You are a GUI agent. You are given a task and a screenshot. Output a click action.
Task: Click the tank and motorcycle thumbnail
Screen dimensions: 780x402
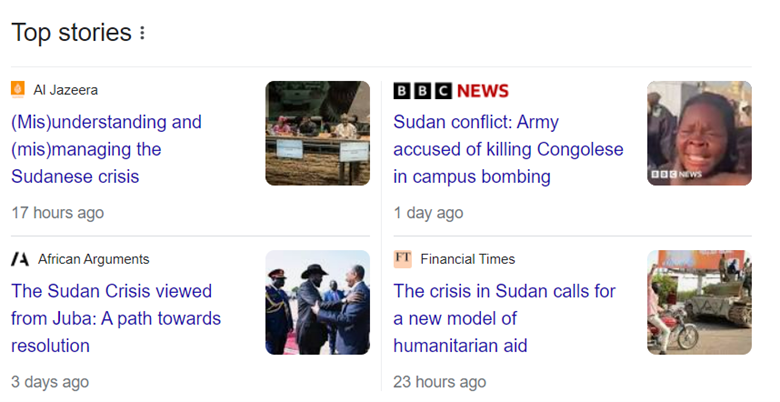point(699,302)
